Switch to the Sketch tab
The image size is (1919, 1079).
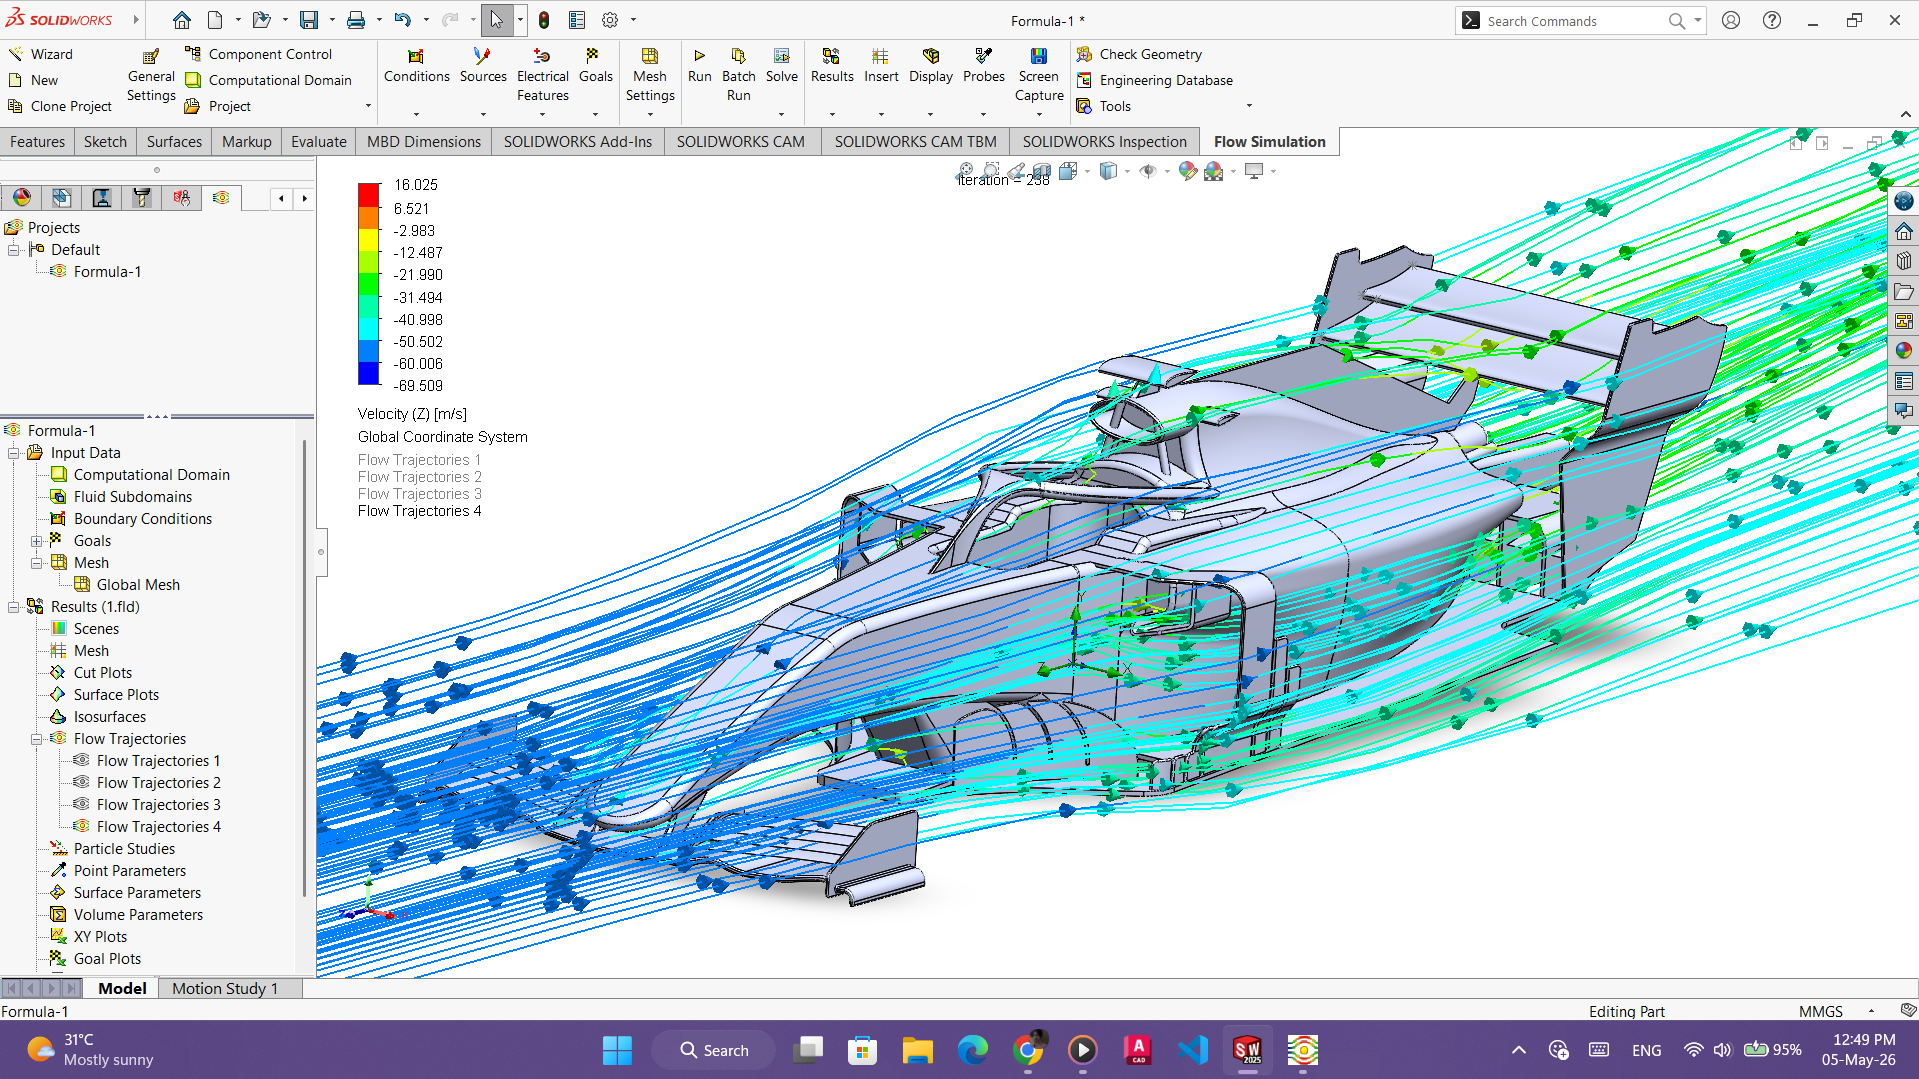(105, 142)
